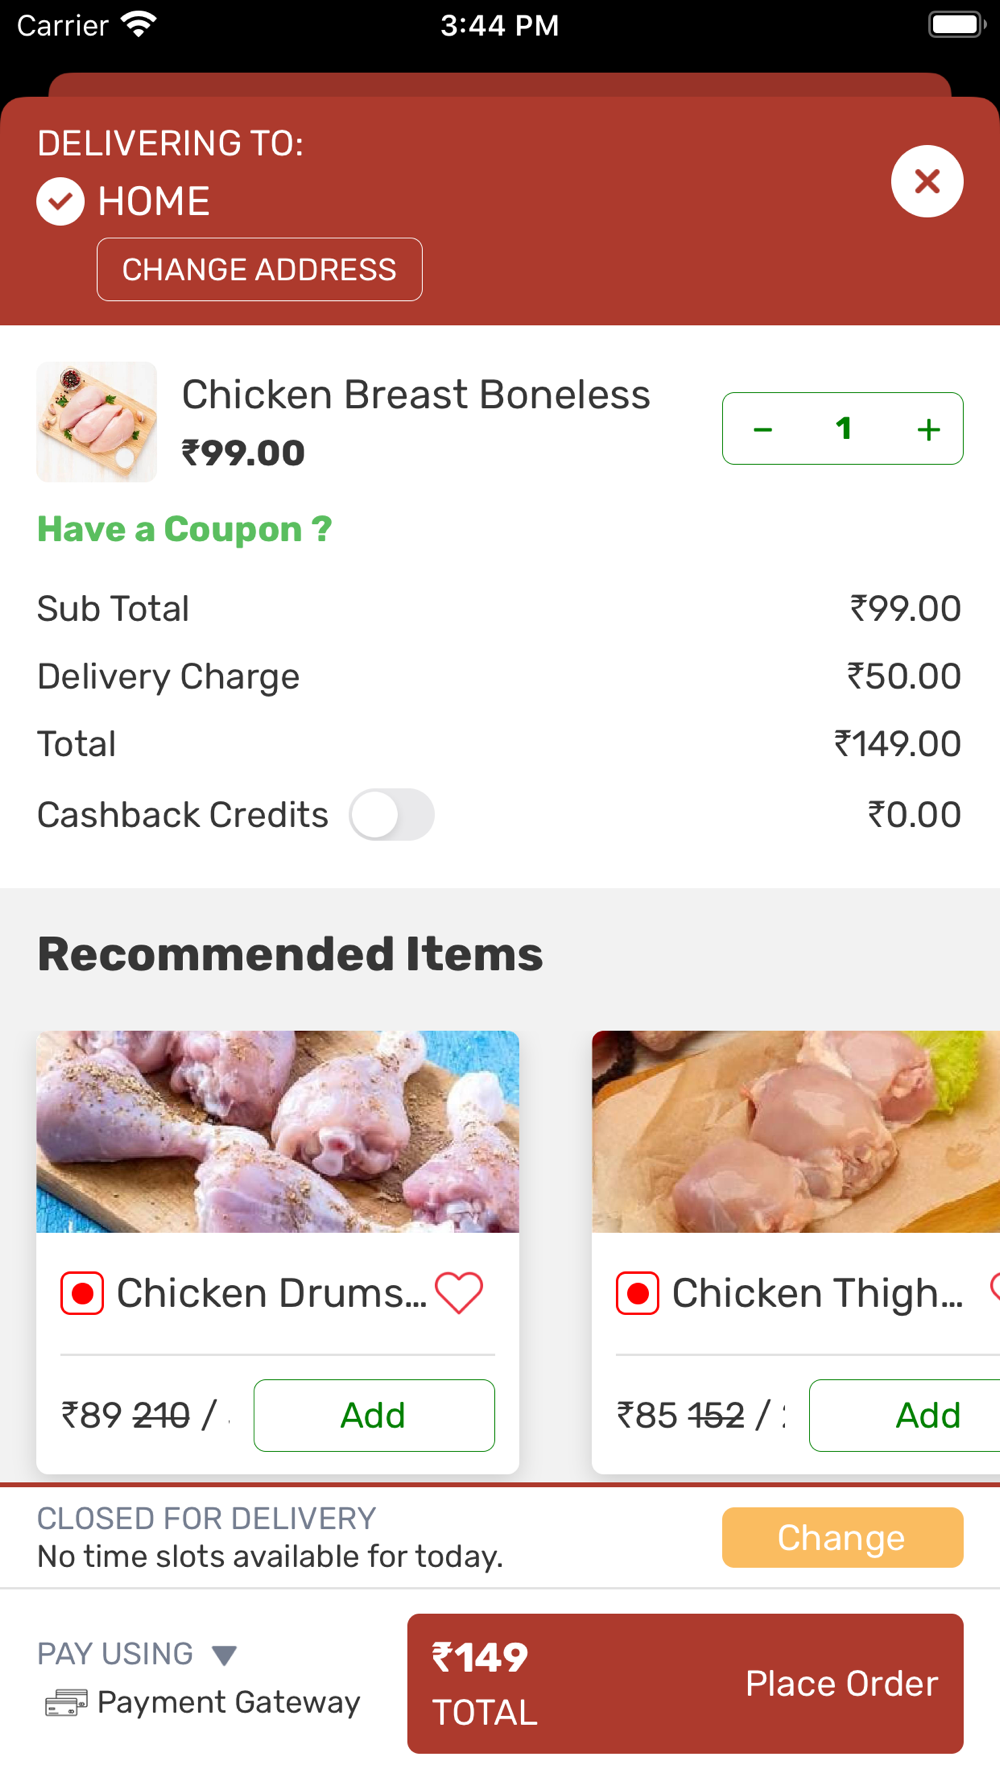Increase Chicken Breast Boneless quantity with plus
The height and width of the screenshot is (1778, 1000).
[928, 429]
